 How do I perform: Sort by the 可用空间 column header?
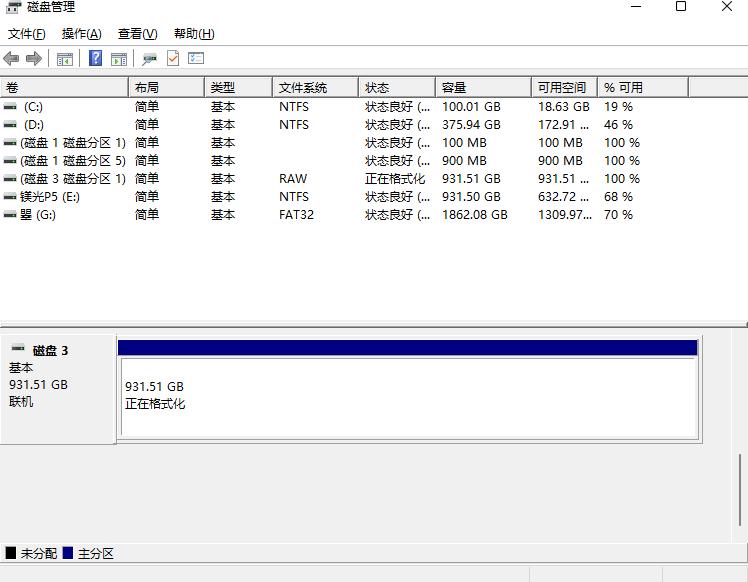pos(564,88)
